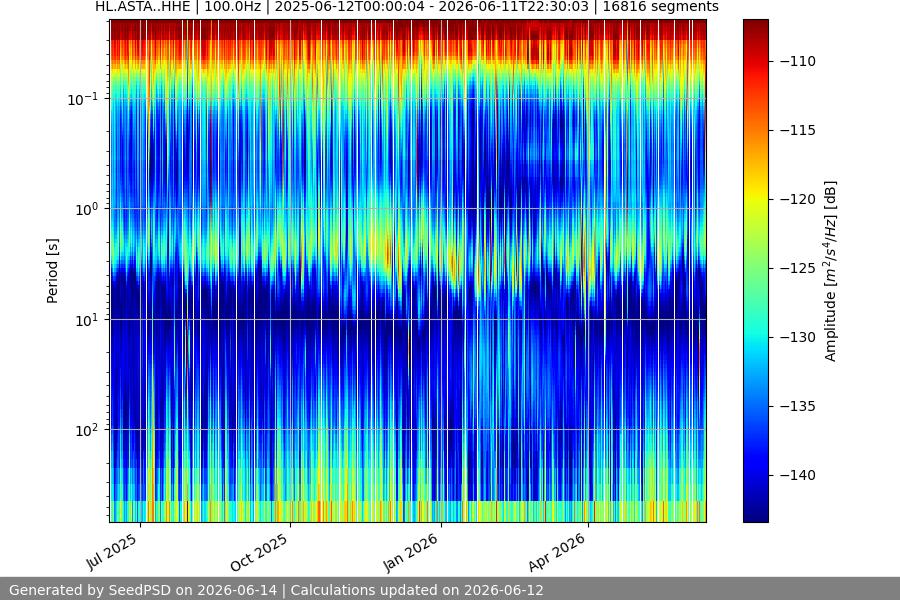Viewport: 900px width, 600px height.
Task: Click the 10¹ period axis tick label
Action: 86,320
